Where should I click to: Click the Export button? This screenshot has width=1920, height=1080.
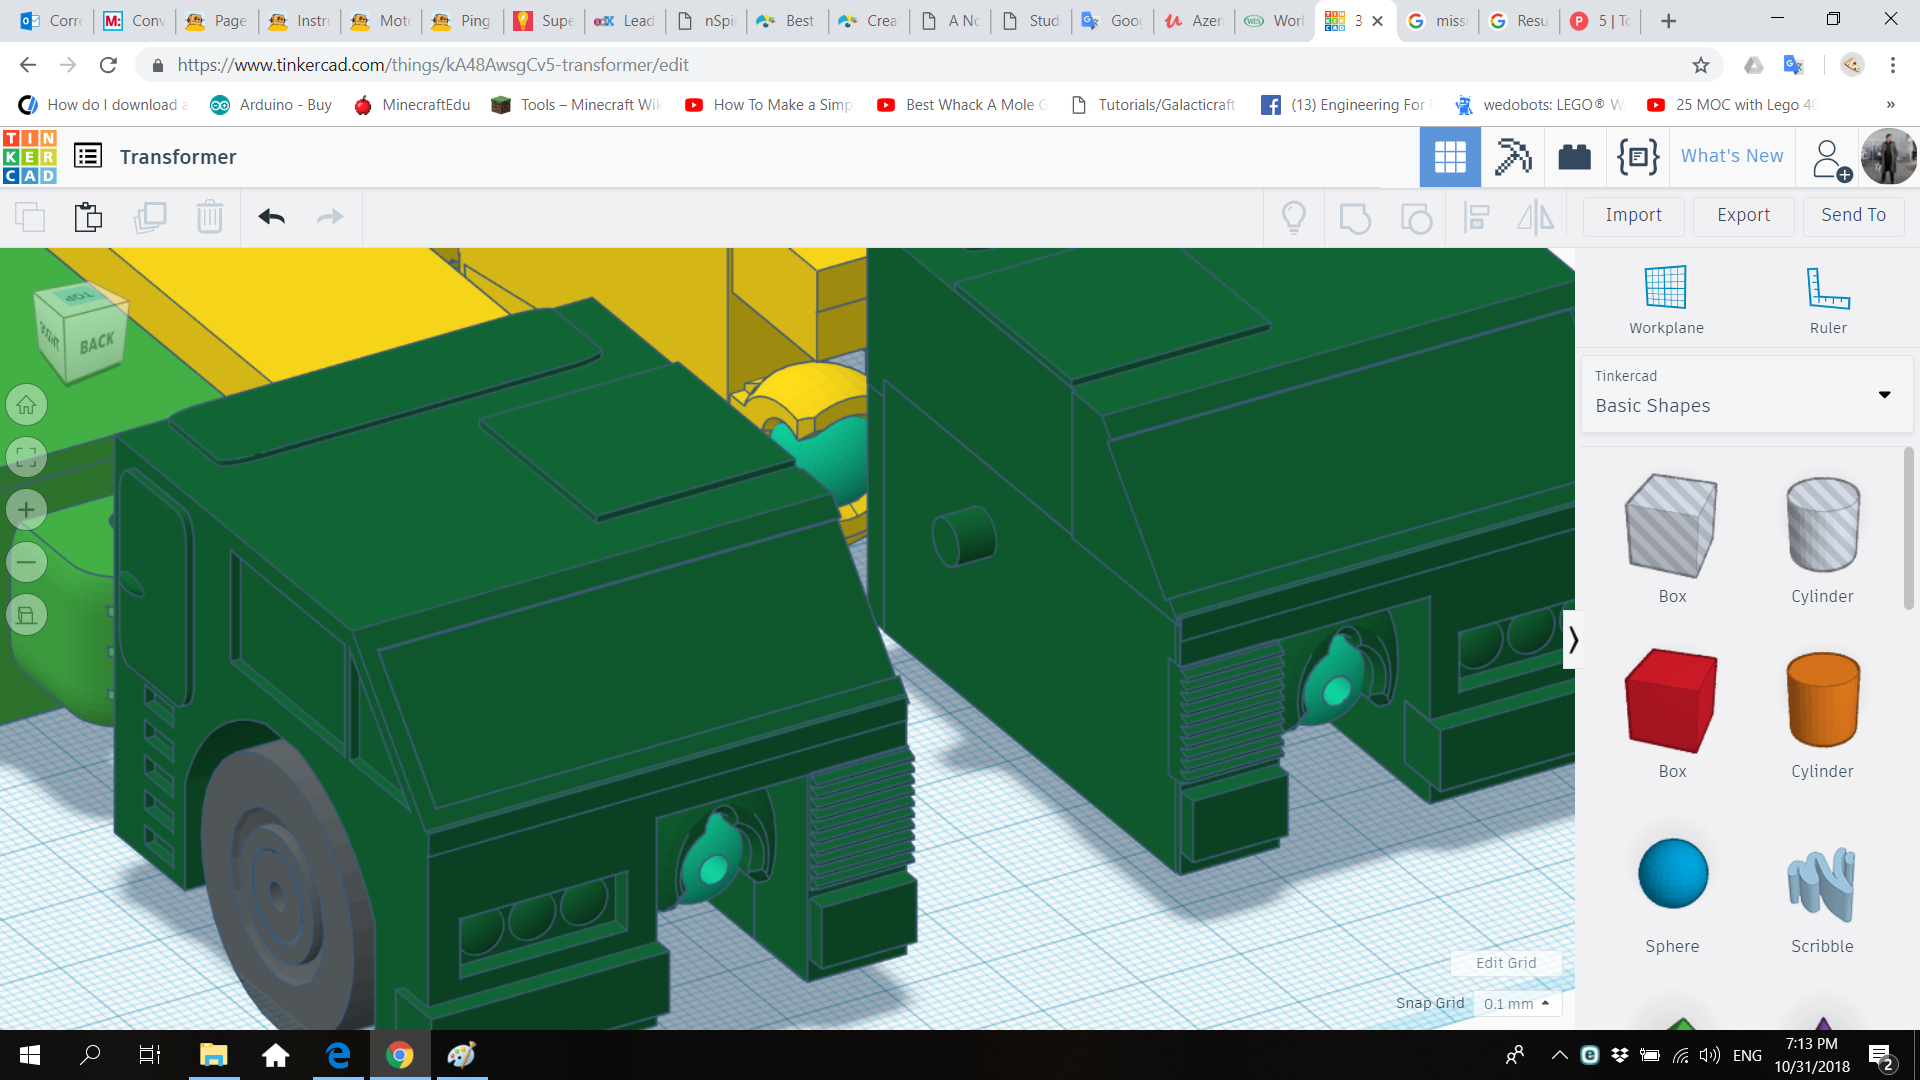[x=1742, y=215]
